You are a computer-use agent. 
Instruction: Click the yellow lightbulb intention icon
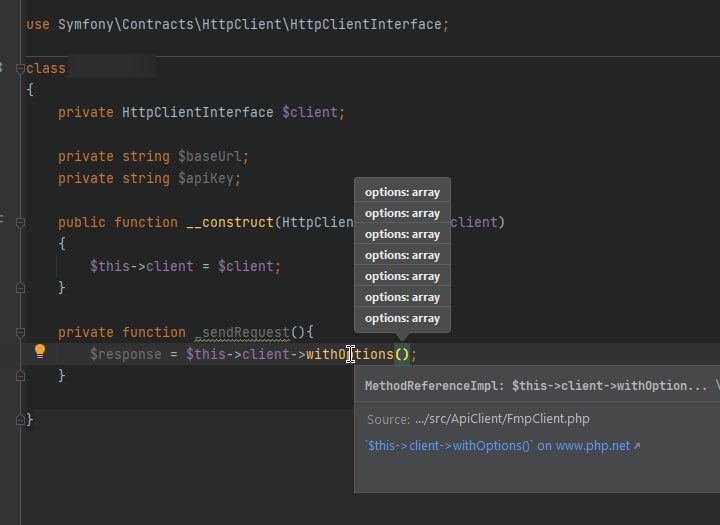pyautogui.click(x=40, y=351)
